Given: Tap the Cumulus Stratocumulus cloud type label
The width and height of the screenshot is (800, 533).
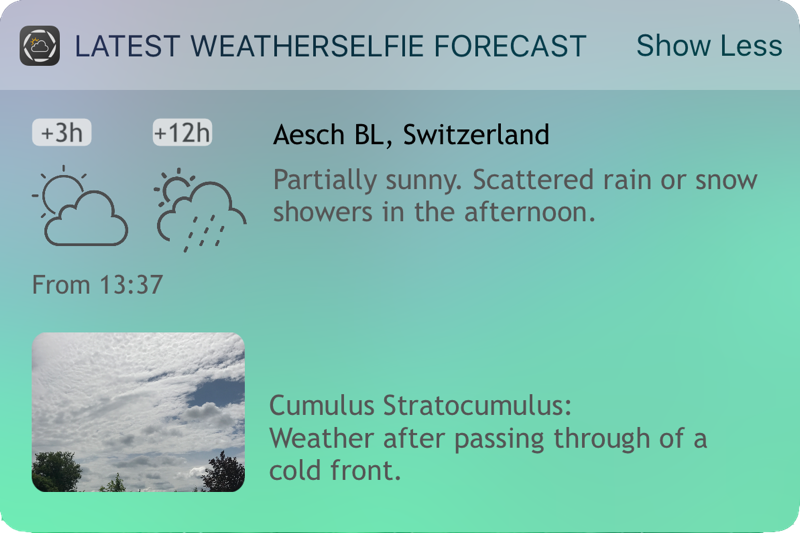Looking at the screenshot, I should (x=420, y=406).
